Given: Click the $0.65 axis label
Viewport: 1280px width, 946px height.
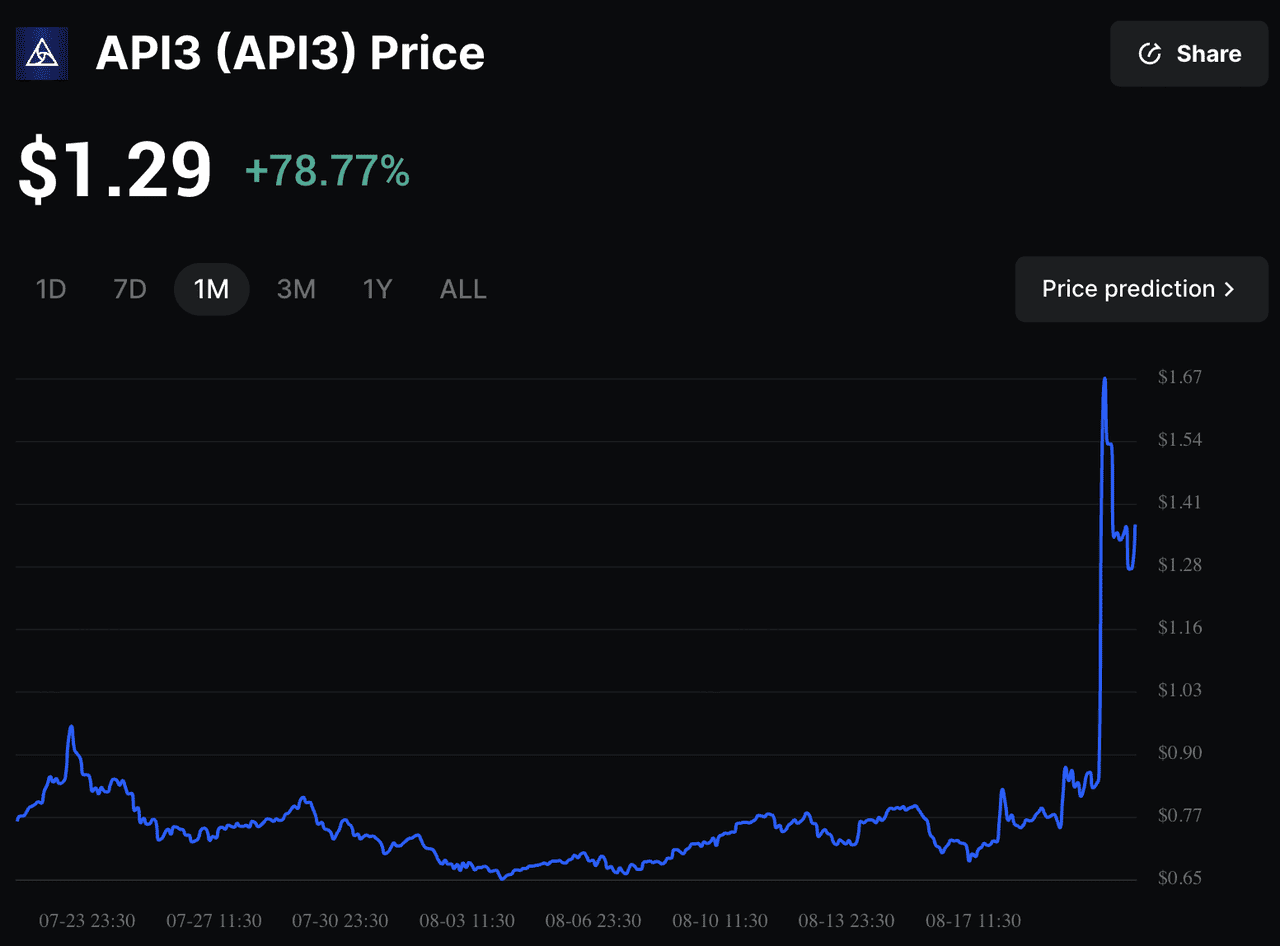Looking at the screenshot, I should tap(1180, 878).
